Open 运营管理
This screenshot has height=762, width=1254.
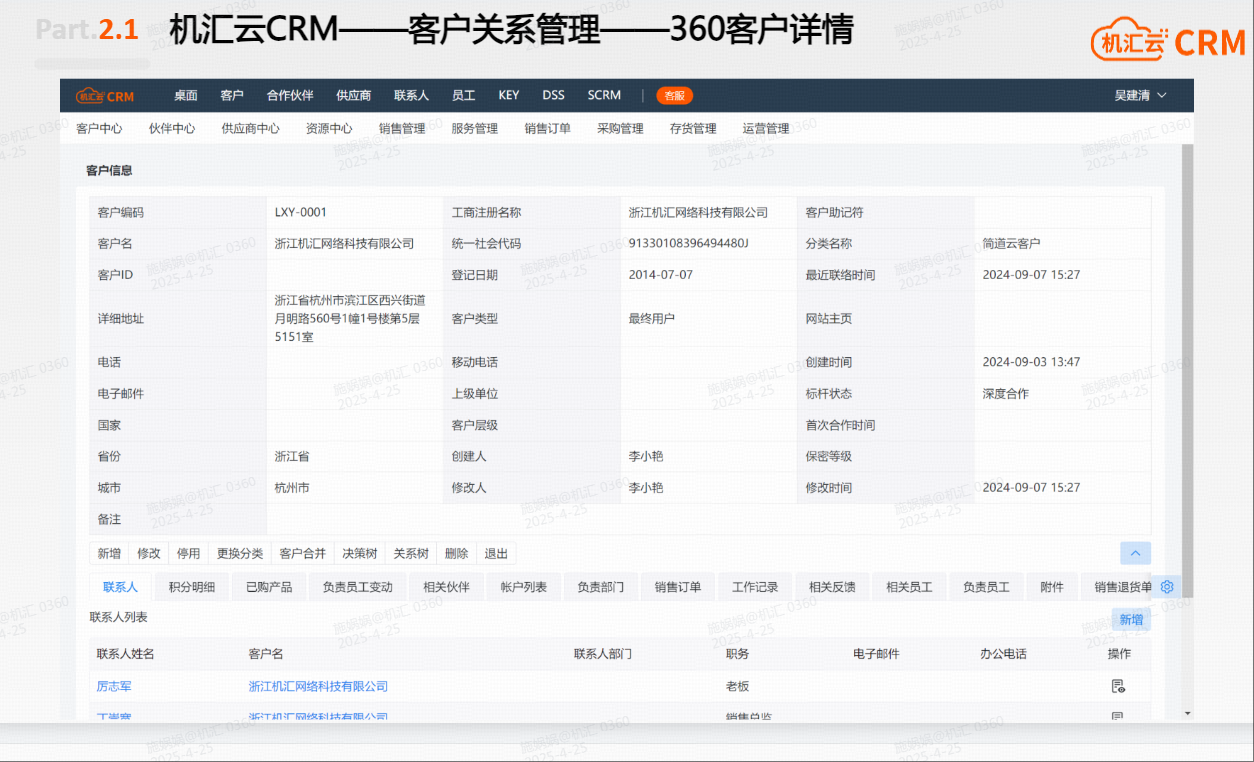click(766, 129)
